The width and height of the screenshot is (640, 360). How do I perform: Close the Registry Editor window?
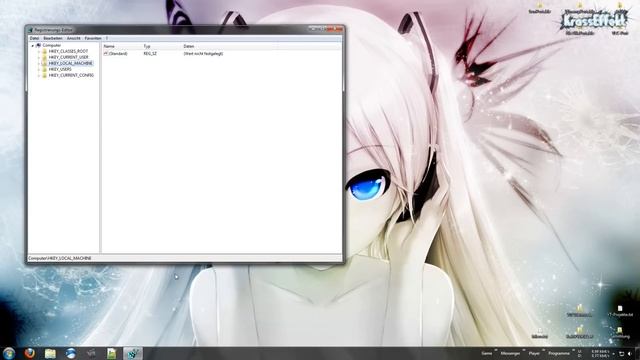coord(336,29)
